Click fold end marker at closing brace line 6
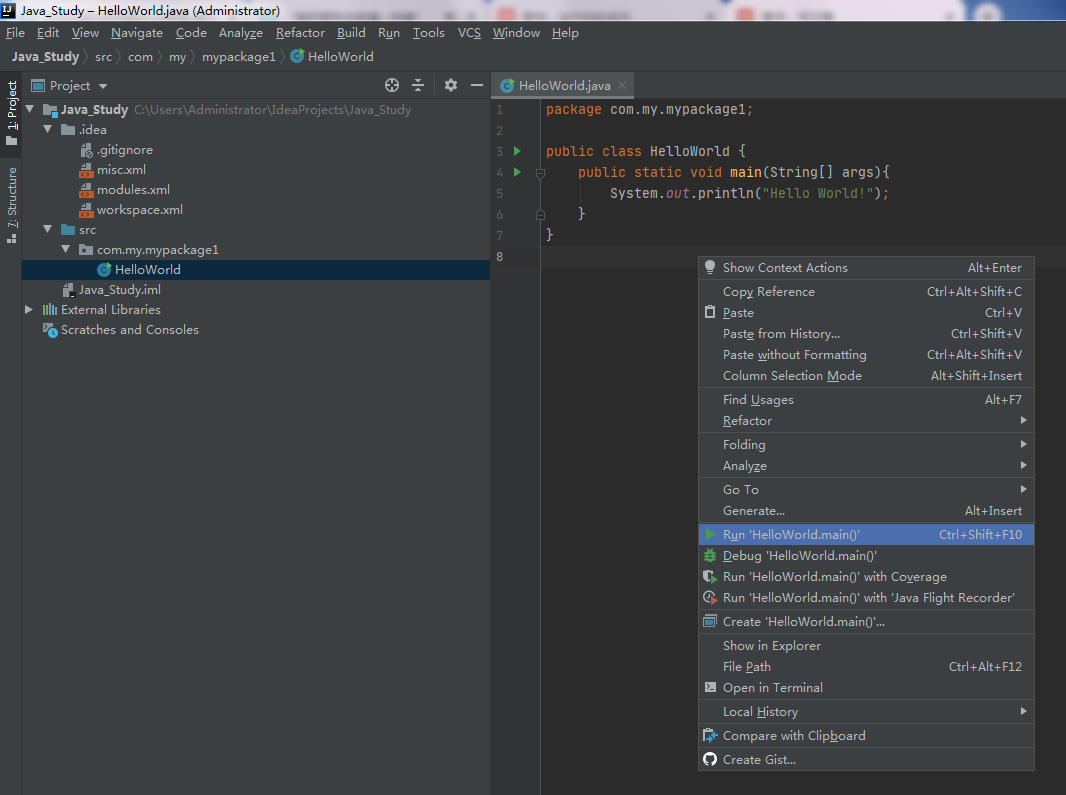The width and height of the screenshot is (1066, 795). tap(540, 215)
